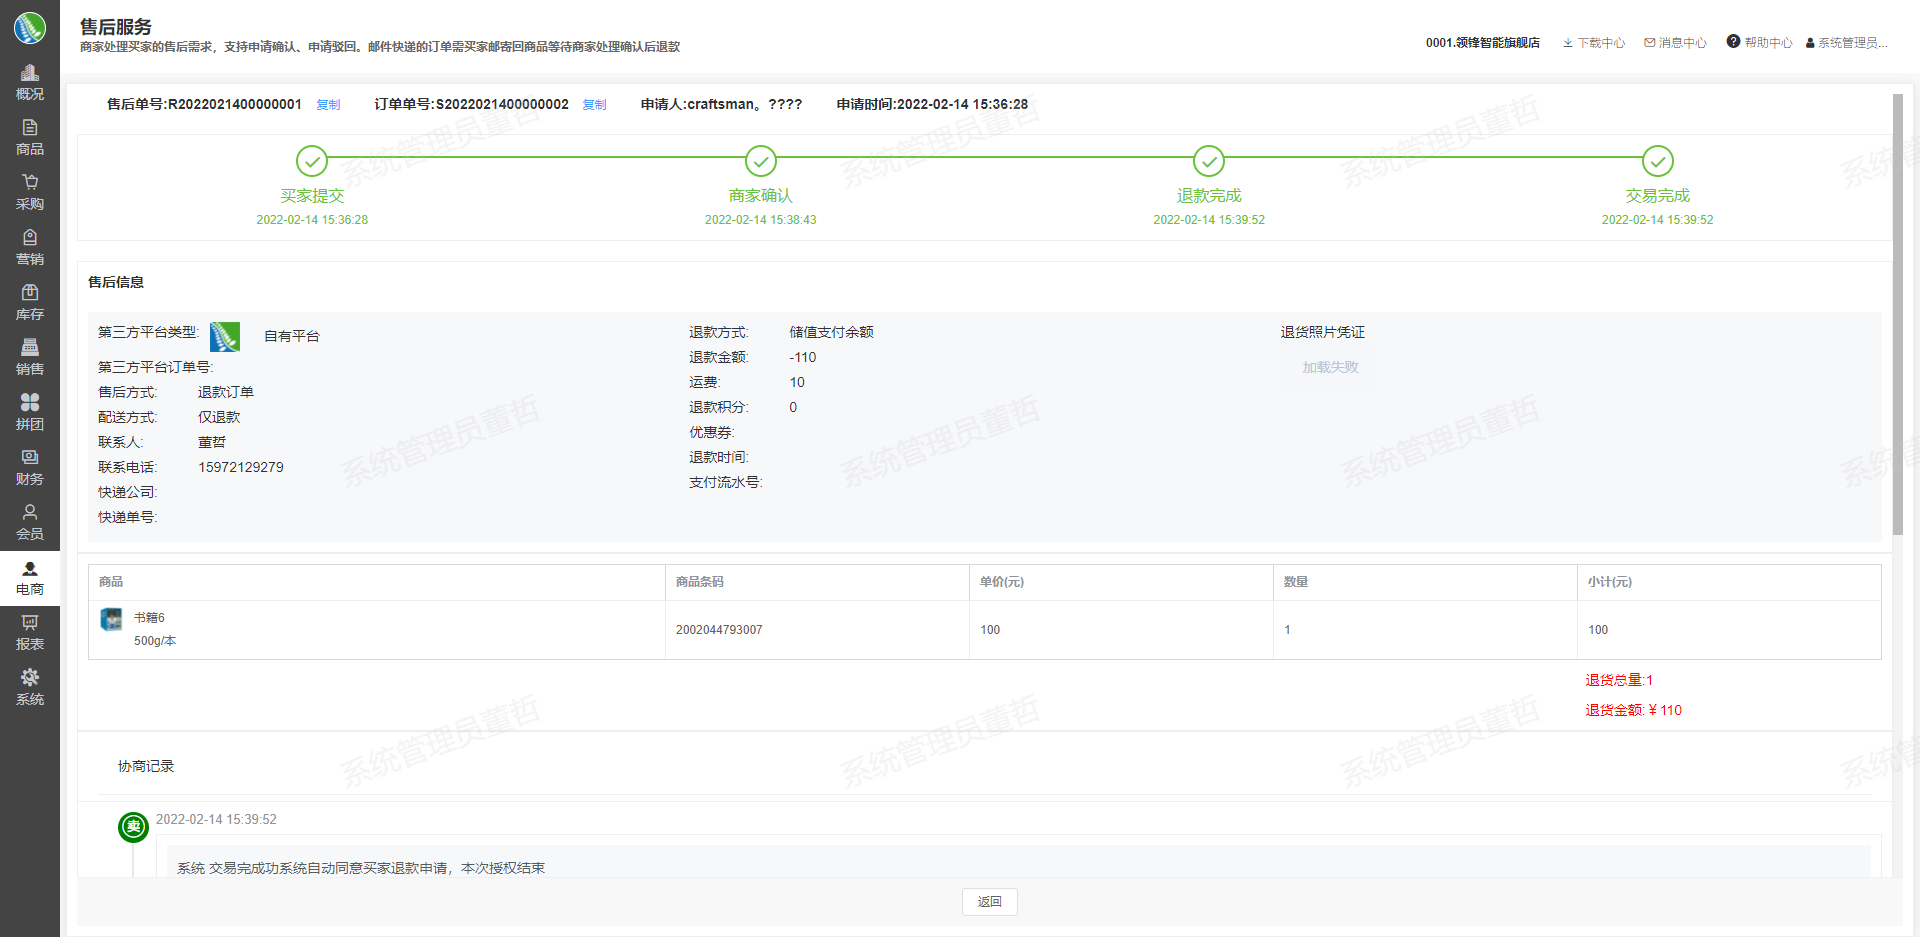
Task: Click the 售后服务 page title
Action: (x=116, y=27)
